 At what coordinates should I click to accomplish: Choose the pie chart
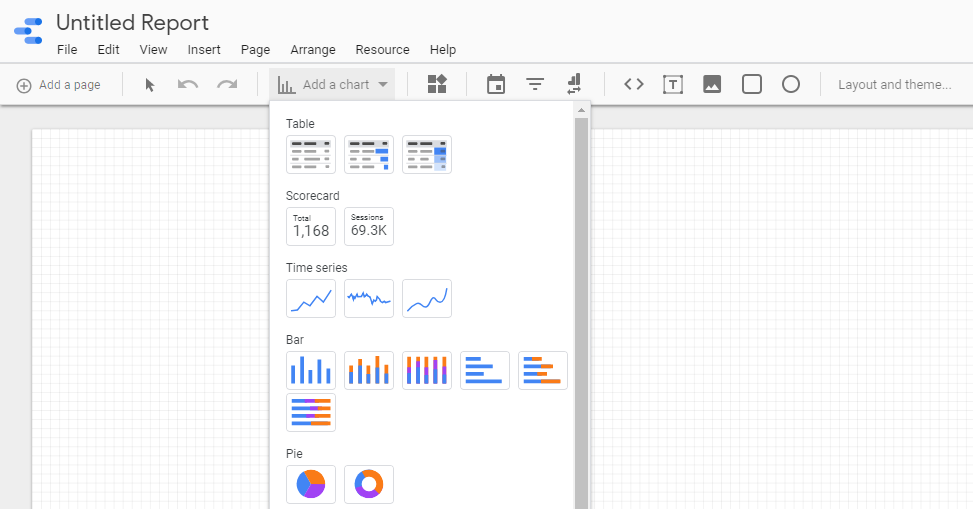pos(311,484)
